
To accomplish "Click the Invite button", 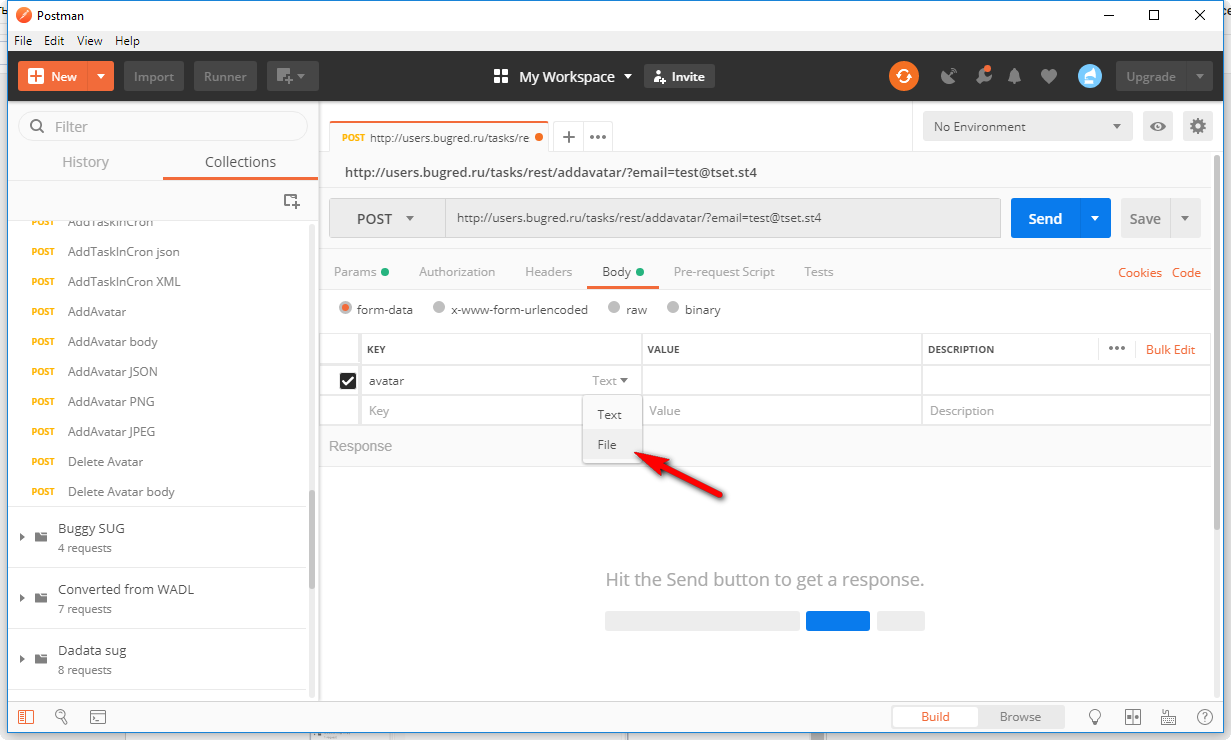I will [x=679, y=77].
